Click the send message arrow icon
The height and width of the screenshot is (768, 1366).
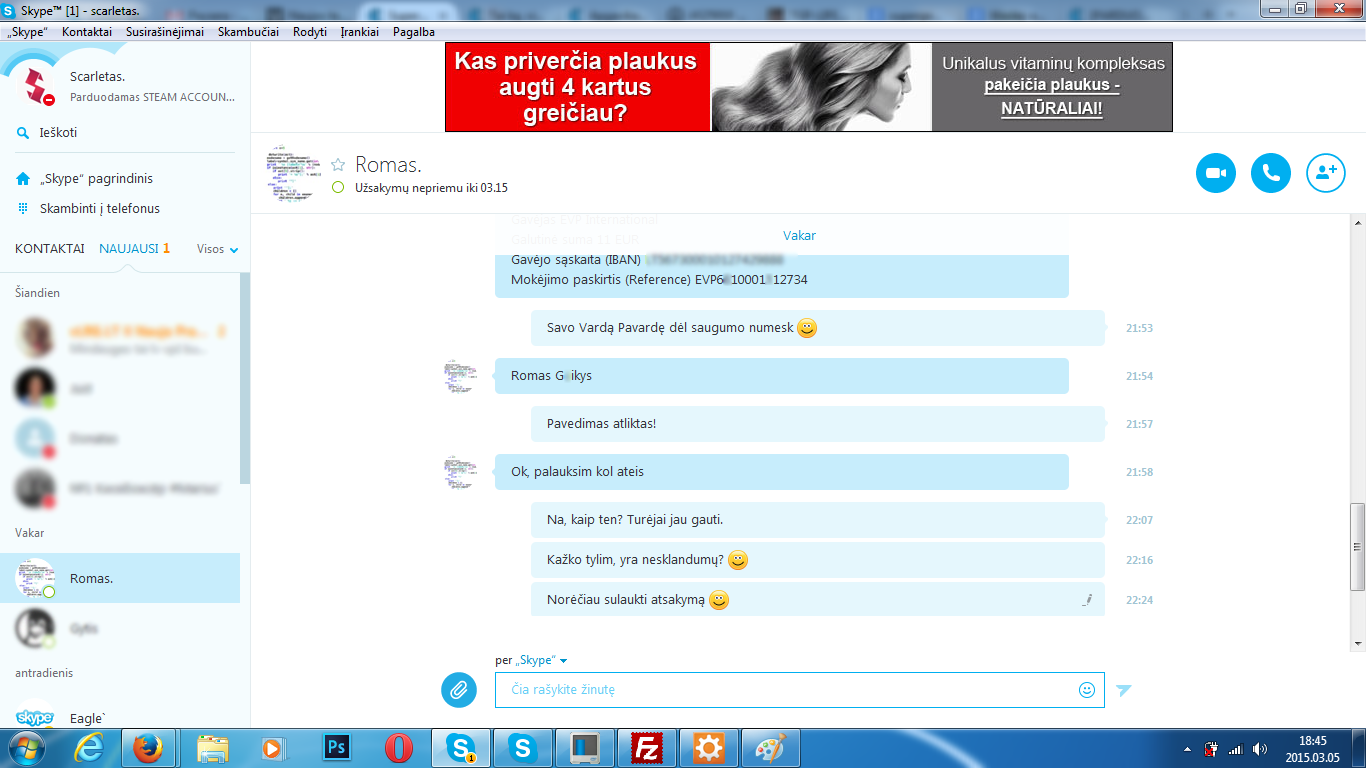coord(1124,690)
